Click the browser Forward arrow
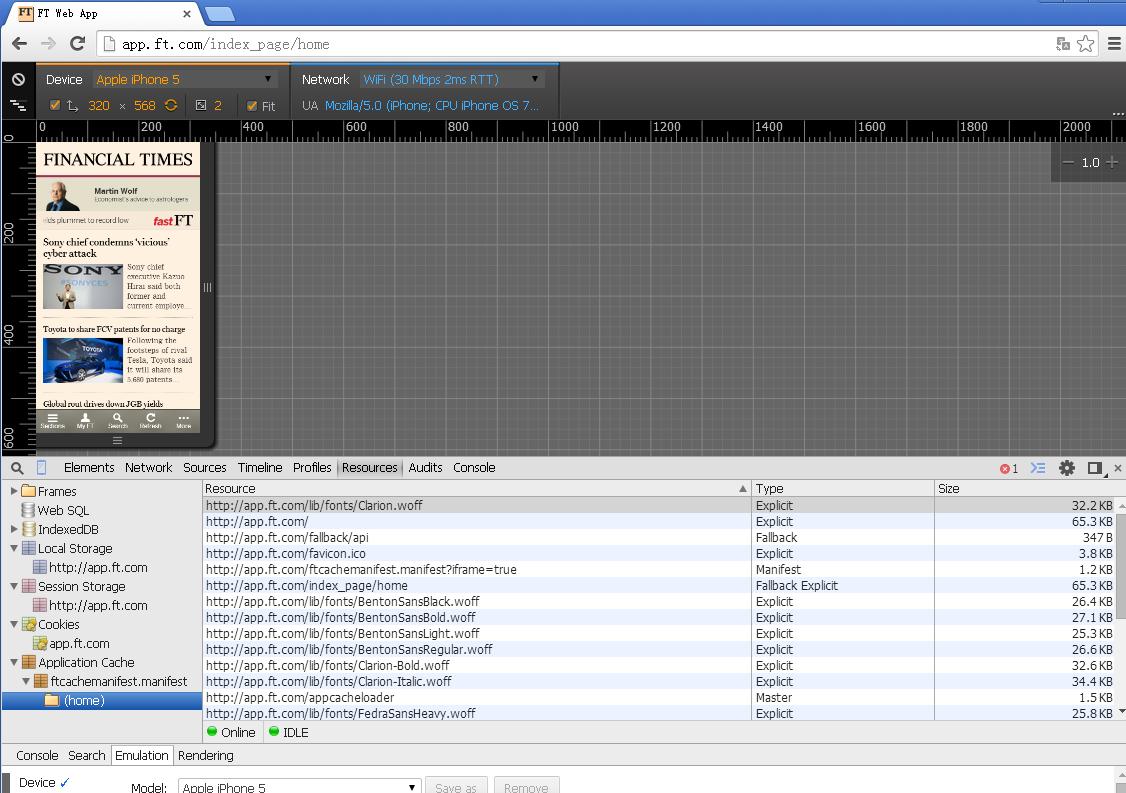1126x793 pixels. pyautogui.click(x=48, y=44)
